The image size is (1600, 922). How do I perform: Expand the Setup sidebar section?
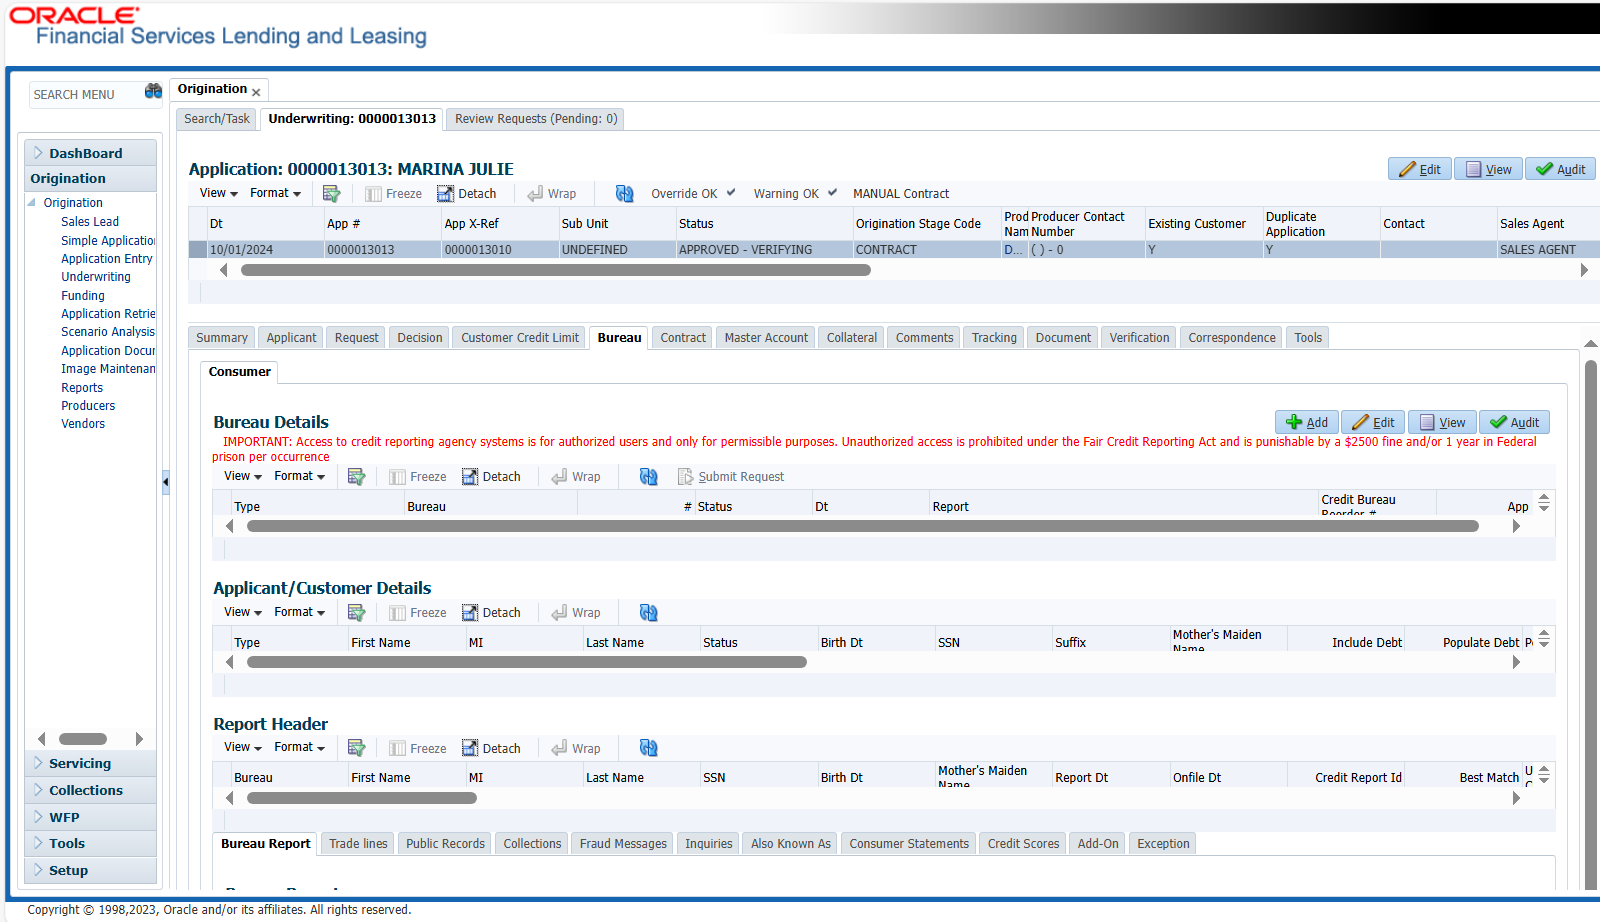[90, 870]
